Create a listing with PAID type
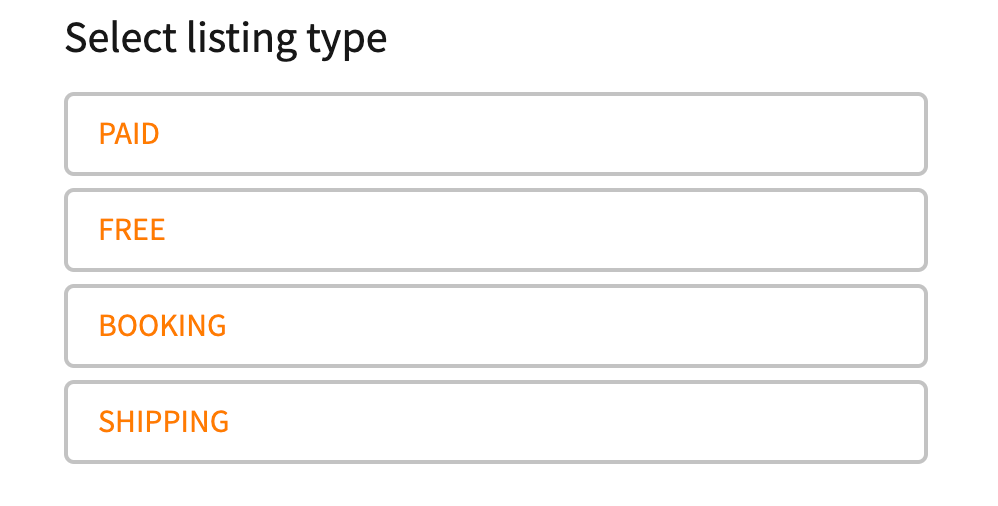The image size is (998, 506). (x=496, y=134)
